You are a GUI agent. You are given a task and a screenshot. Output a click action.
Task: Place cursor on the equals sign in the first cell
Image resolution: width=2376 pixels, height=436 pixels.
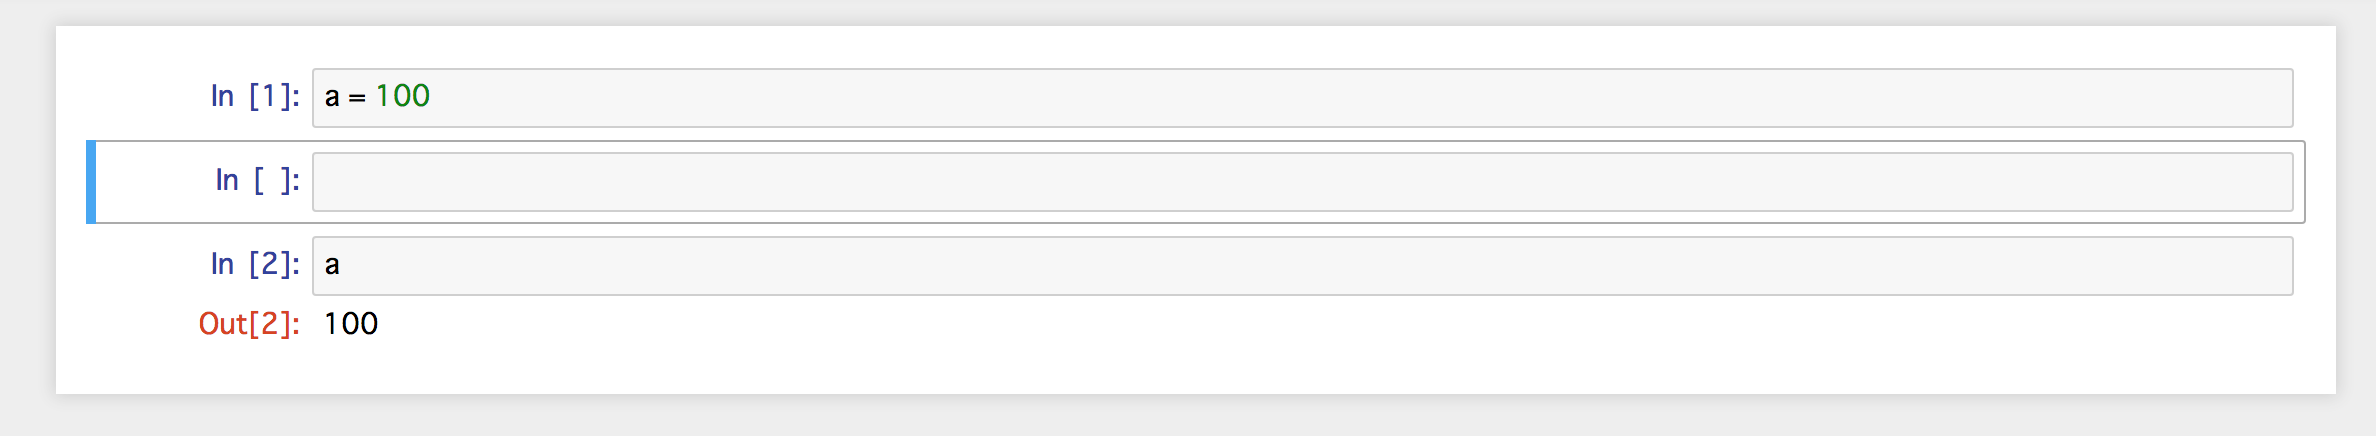click(357, 99)
